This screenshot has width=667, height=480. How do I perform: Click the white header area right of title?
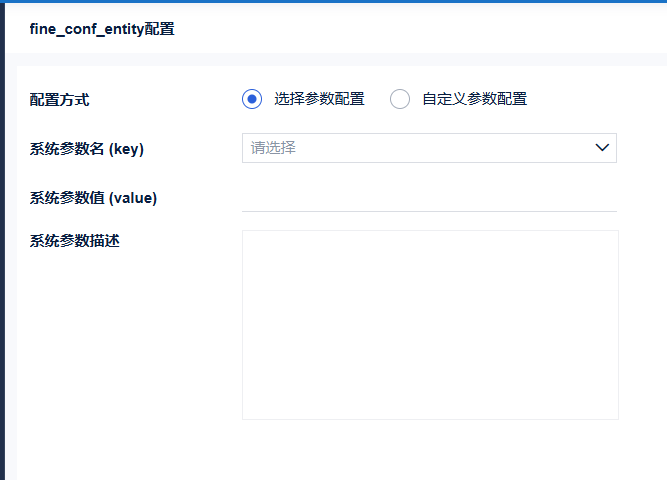coord(420,29)
